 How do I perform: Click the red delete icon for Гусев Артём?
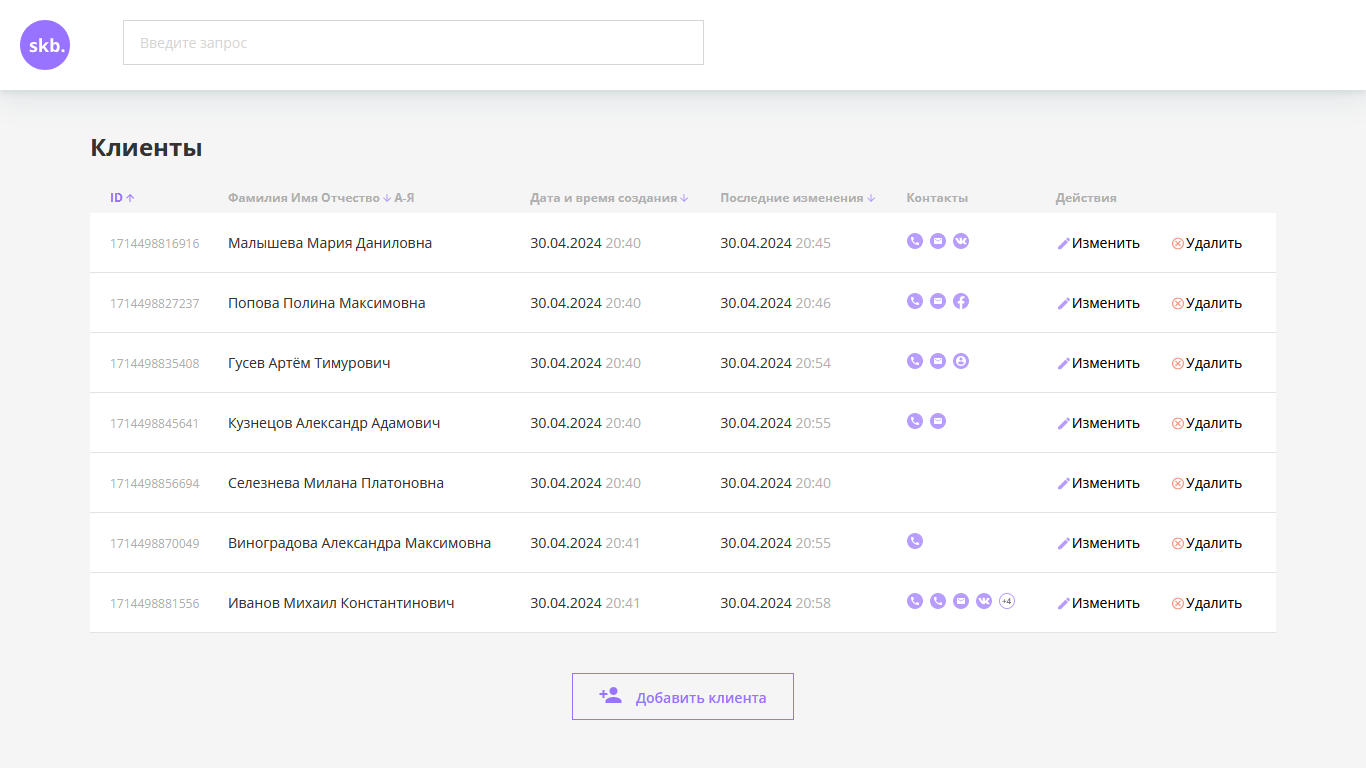(x=1178, y=362)
